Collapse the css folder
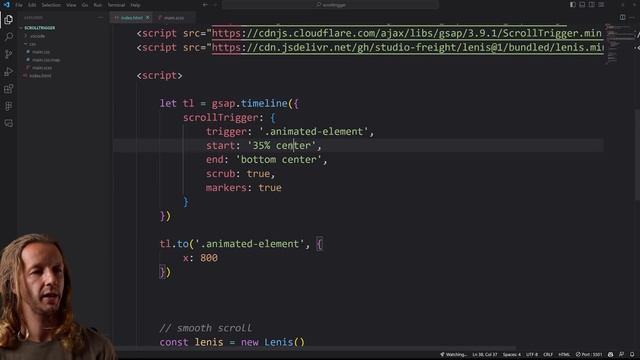This screenshot has height=360, width=640. (x=31, y=44)
